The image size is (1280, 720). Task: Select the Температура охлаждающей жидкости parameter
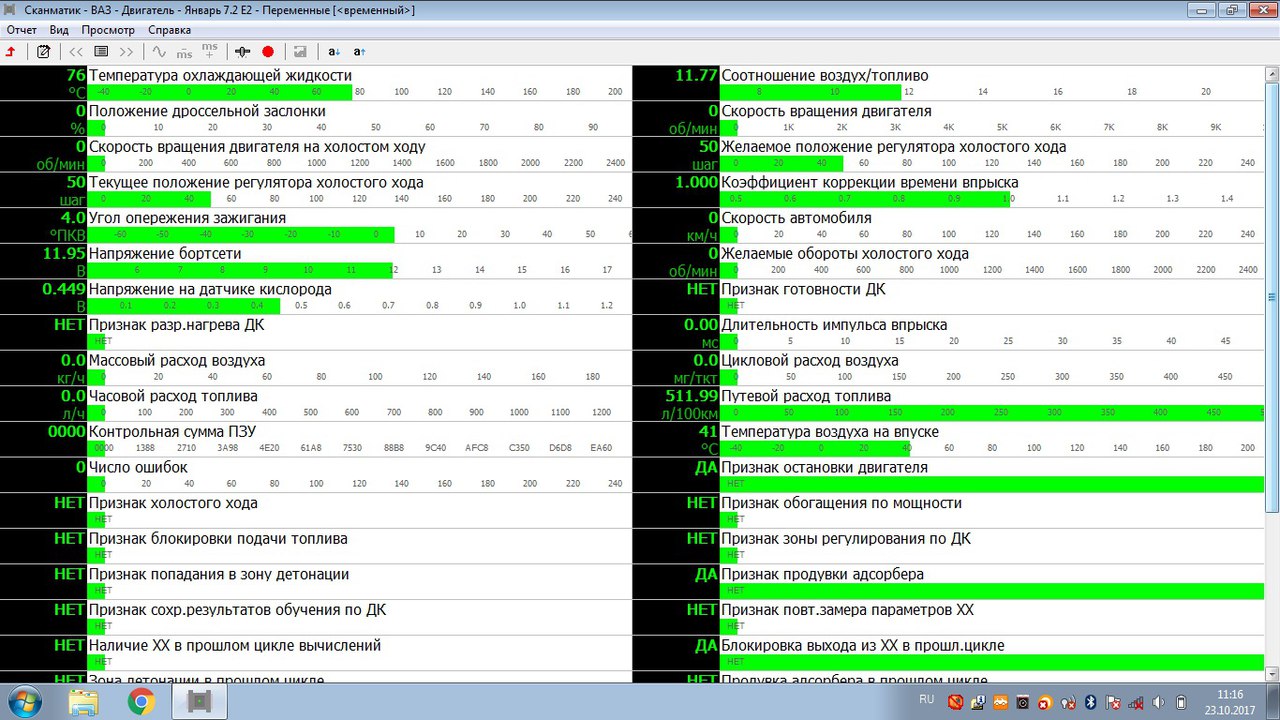pos(220,76)
